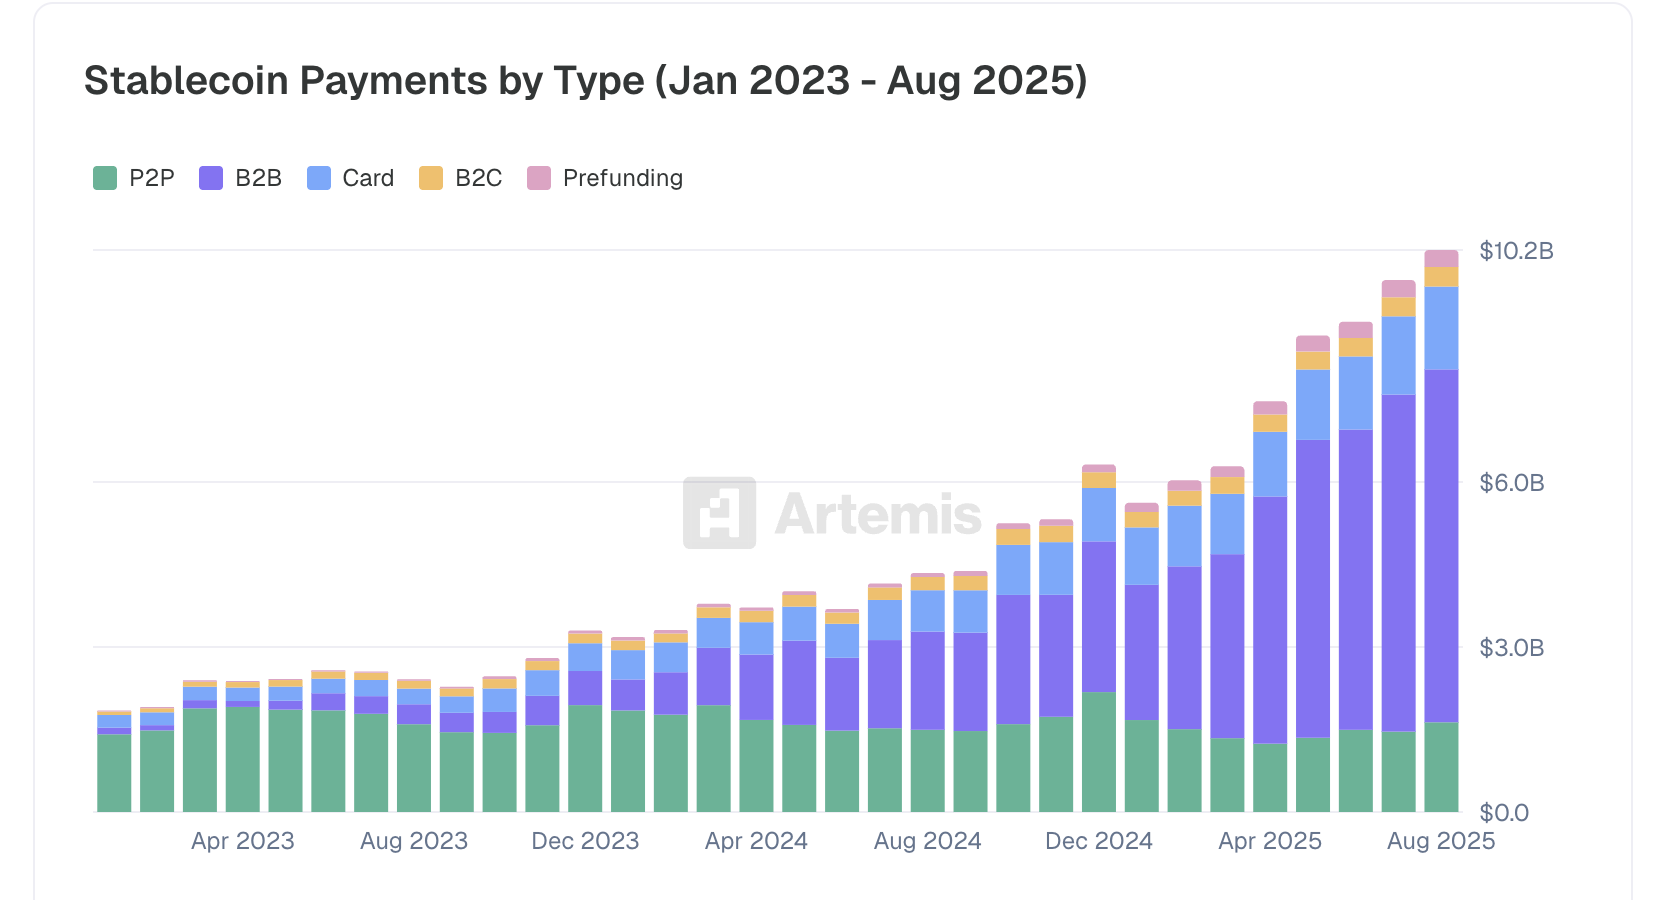
Task: Click the purple B2B legend swatch
Action: [211, 178]
